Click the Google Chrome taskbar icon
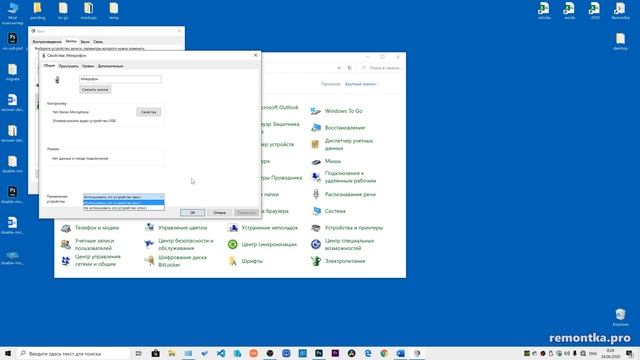640x360 pixels. (x=384, y=353)
